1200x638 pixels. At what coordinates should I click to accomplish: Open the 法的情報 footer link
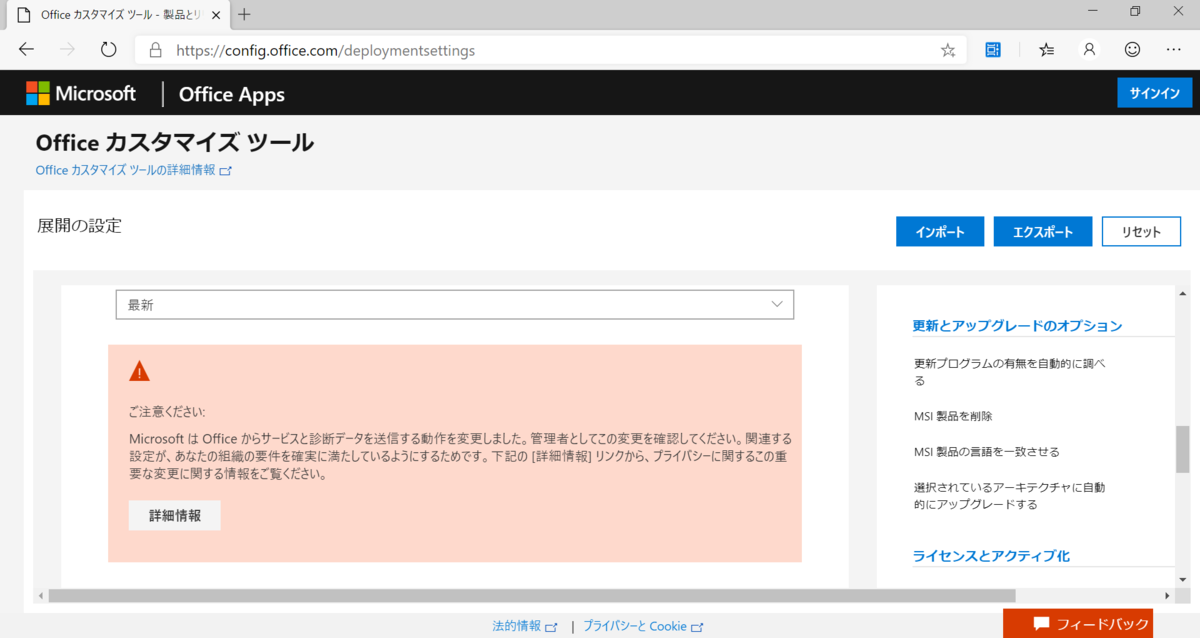[x=524, y=626]
